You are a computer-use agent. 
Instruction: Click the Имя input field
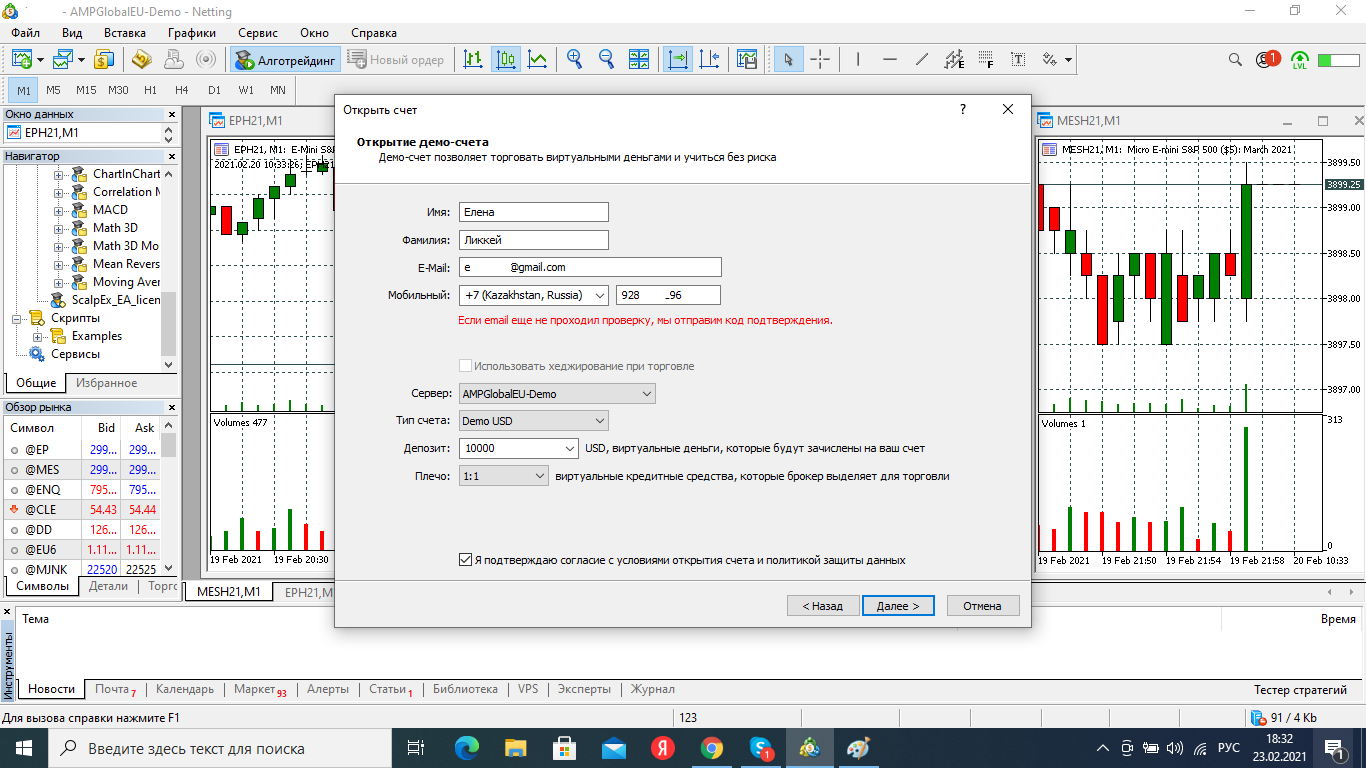(x=534, y=212)
